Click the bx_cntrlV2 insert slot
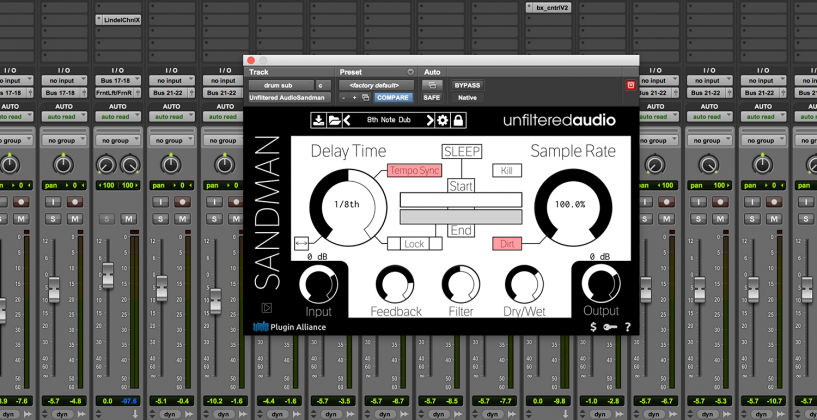817x420 pixels. click(x=548, y=8)
